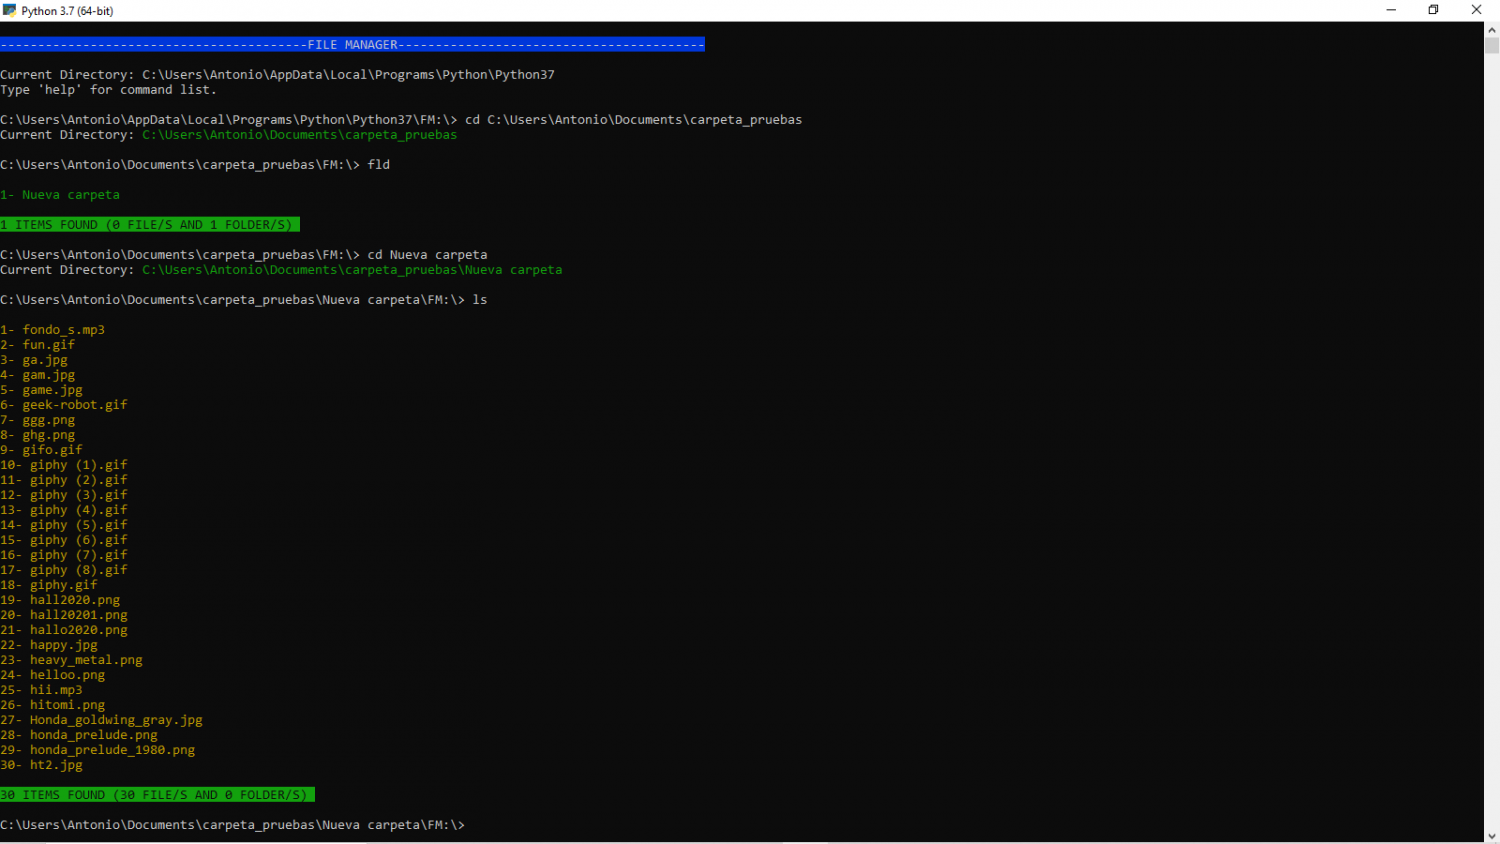Click the vertical scrollbar thumb
Image resolution: width=1500 pixels, height=844 pixels.
coord(1491,45)
